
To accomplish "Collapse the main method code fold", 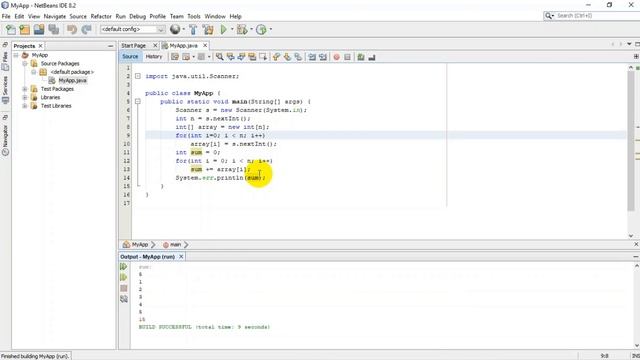I will pyautogui.click(x=138, y=102).
